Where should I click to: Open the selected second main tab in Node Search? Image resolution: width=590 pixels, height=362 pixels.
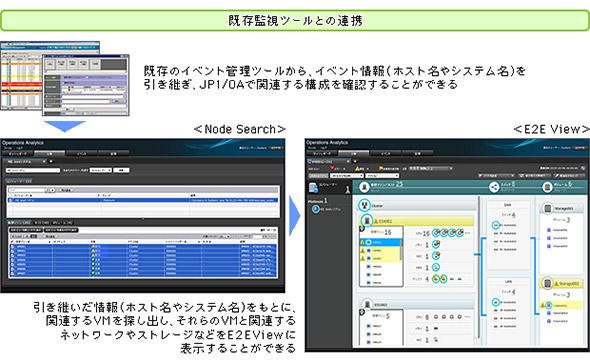pyautogui.click(x=50, y=154)
